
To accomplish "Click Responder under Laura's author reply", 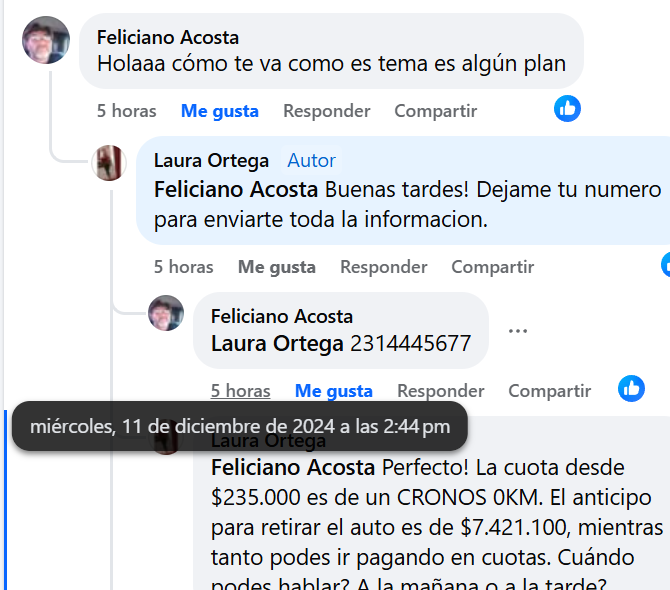I will tap(383, 267).
